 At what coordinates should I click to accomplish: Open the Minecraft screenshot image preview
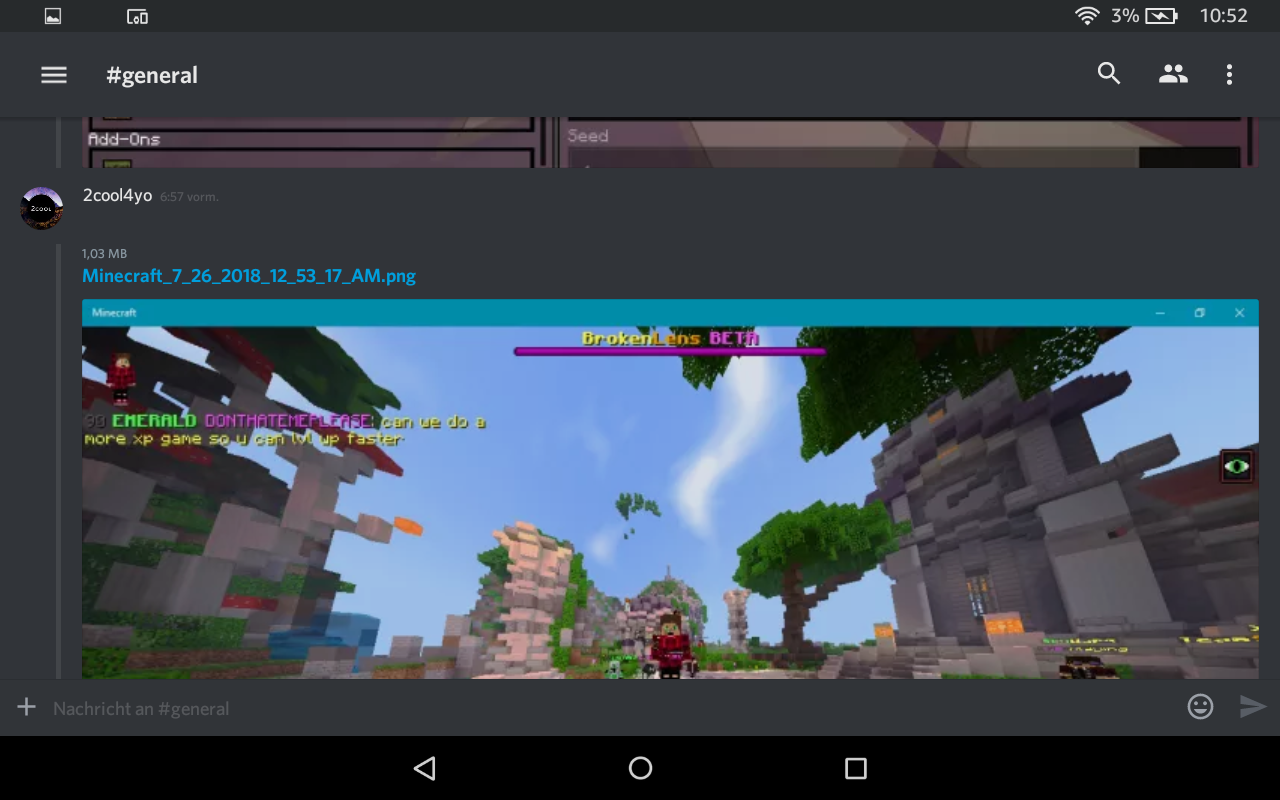coord(670,490)
